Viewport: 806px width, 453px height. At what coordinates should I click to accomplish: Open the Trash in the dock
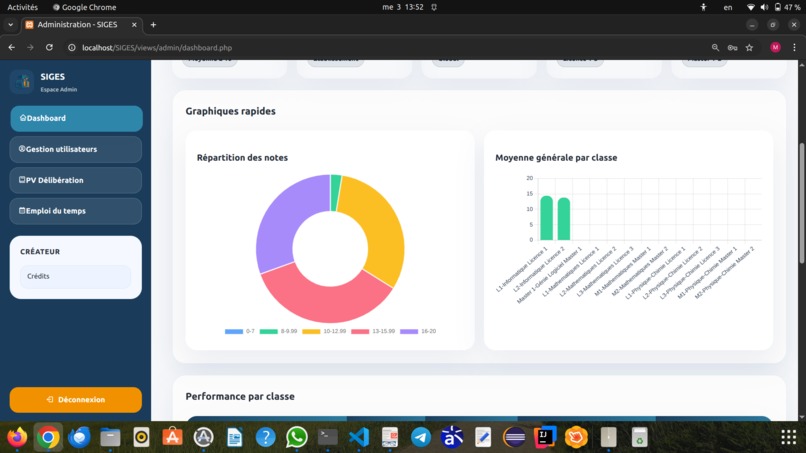(639, 438)
